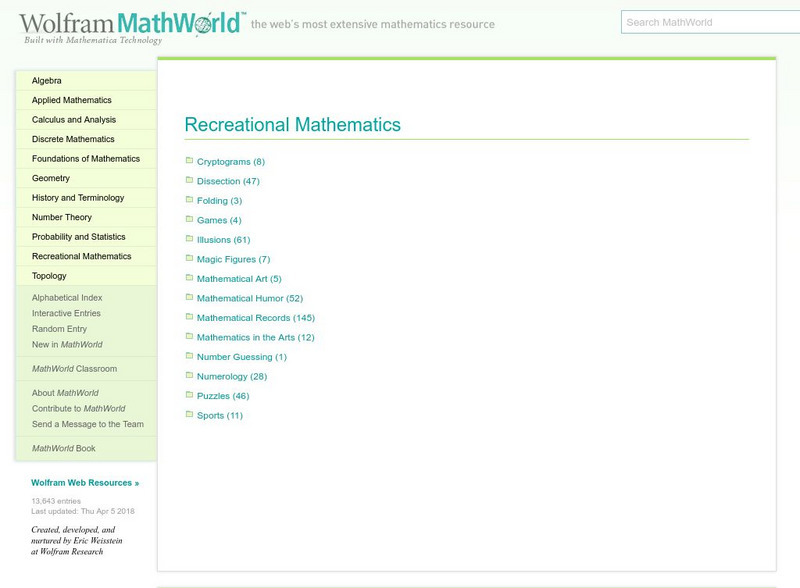Open the MathWorld Book link

point(63,448)
